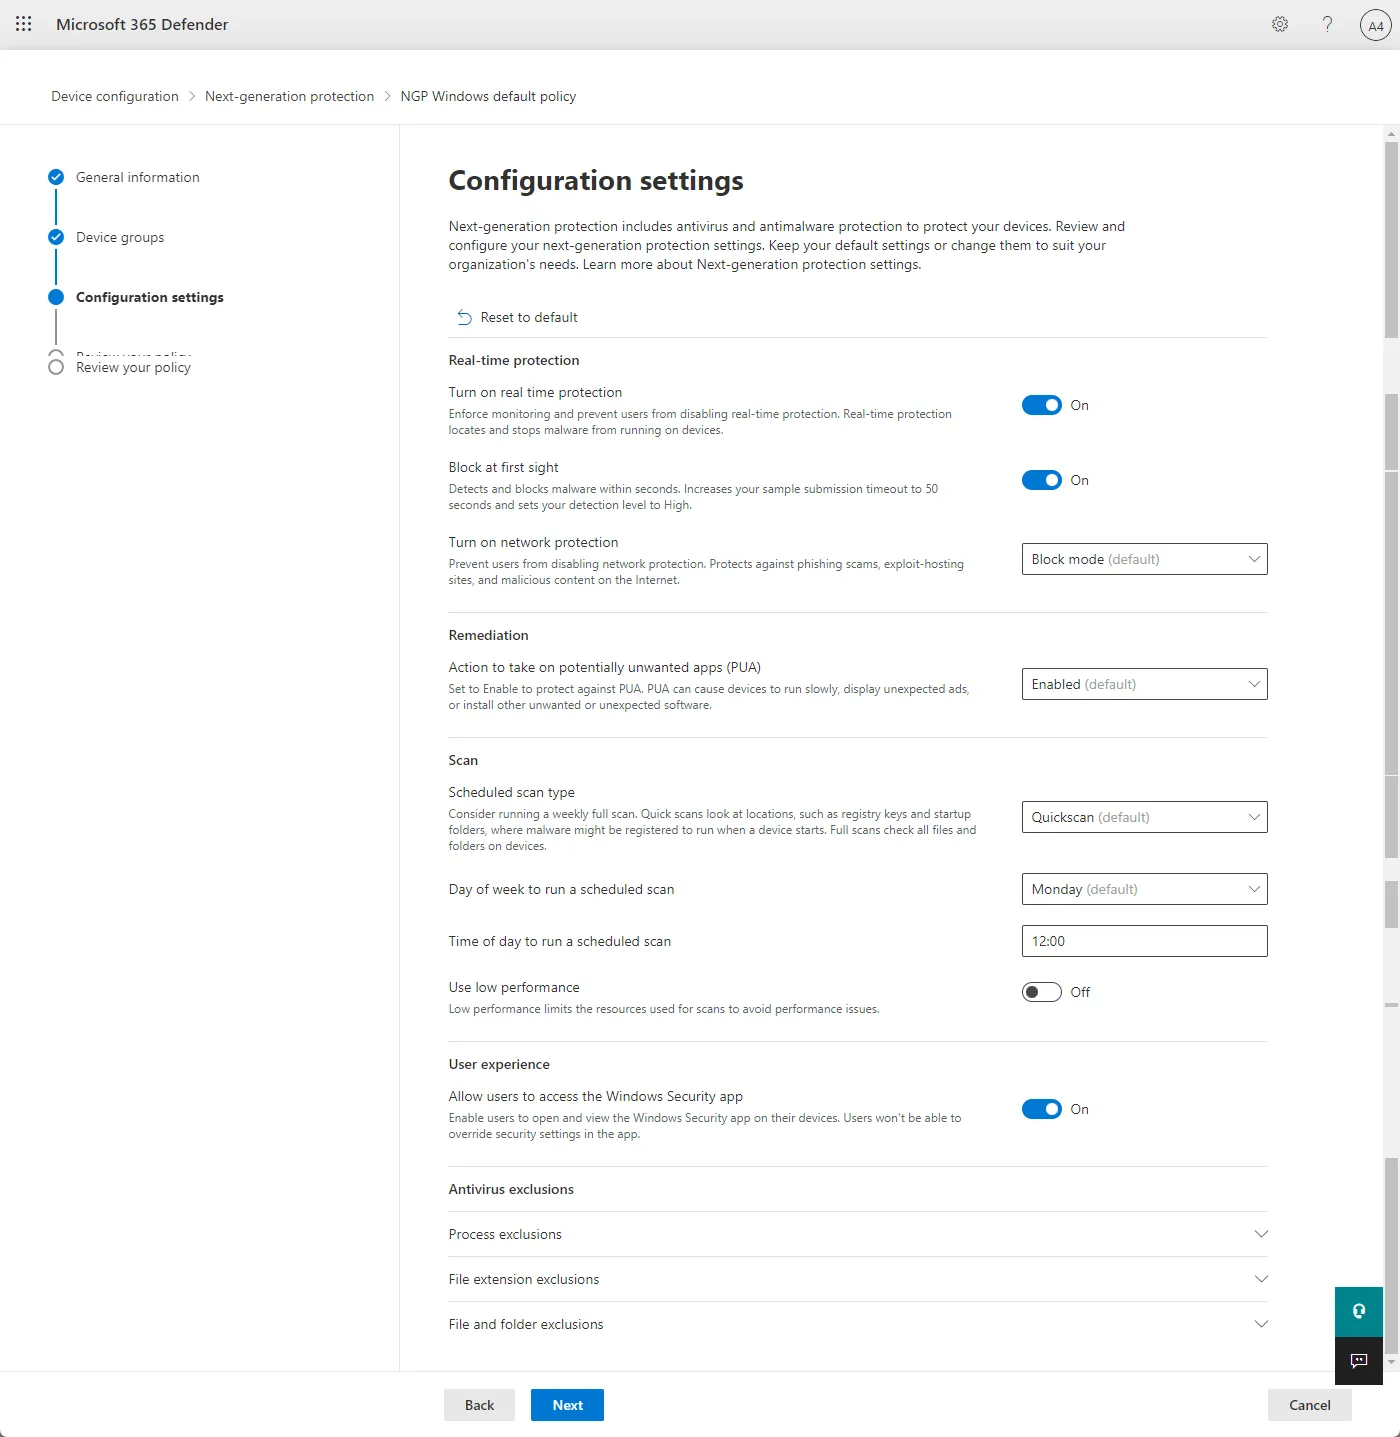Click the Cancel button
This screenshot has width=1400, height=1437.
pyautogui.click(x=1309, y=1405)
